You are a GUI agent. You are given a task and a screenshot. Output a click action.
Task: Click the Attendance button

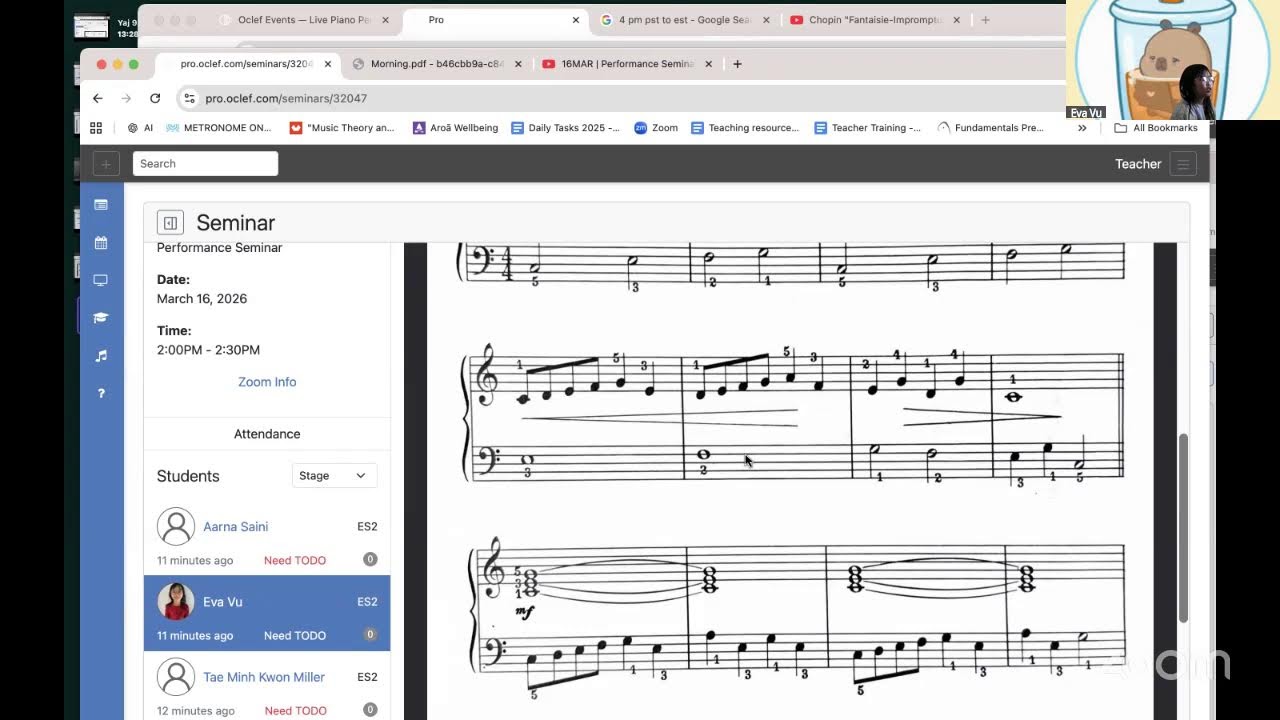(x=267, y=434)
